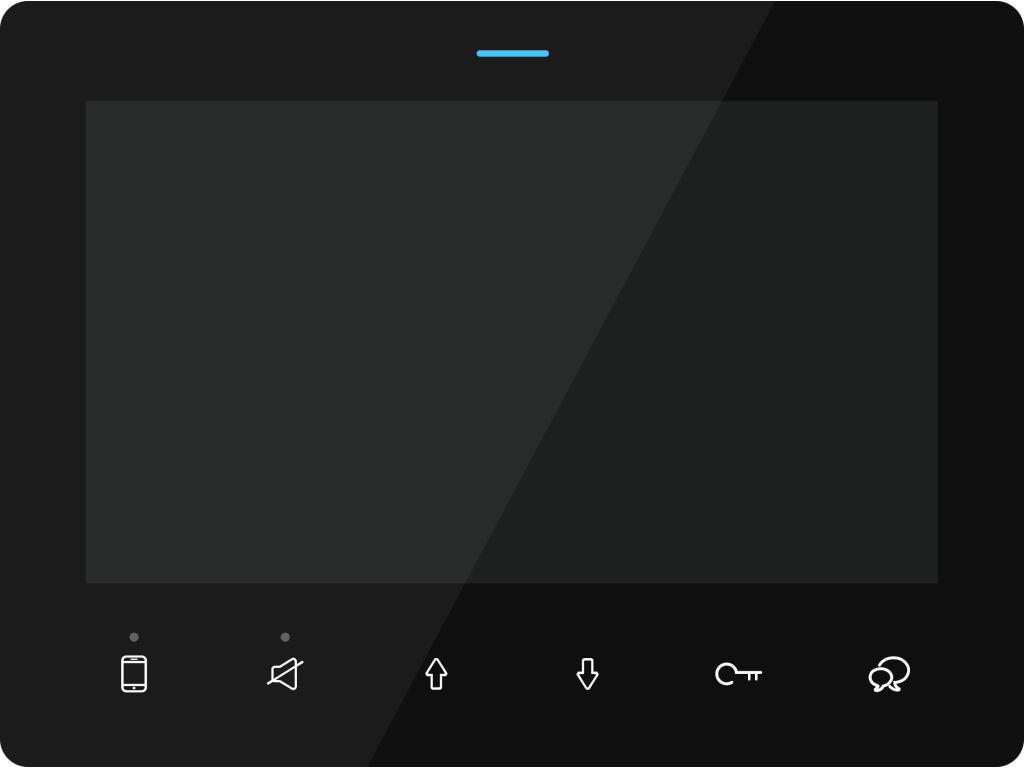Tap the crossed-out speaker mute icon

(285, 673)
